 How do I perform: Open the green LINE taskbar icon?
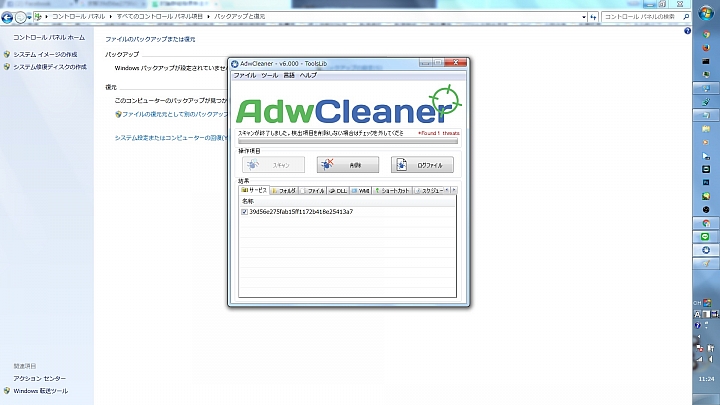(706, 236)
